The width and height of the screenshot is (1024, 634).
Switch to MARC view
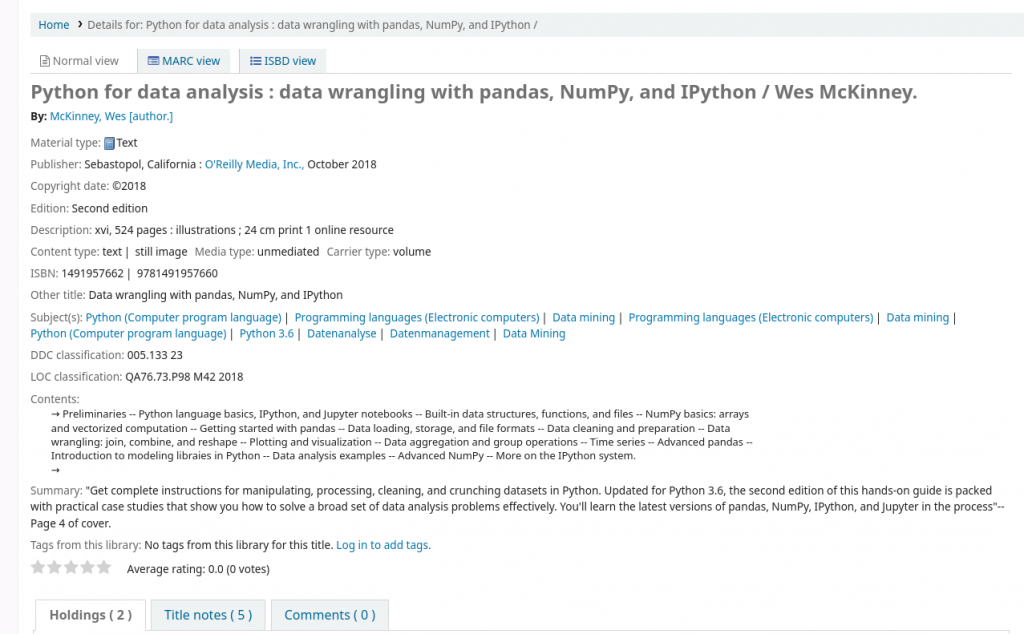tap(184, 61)
